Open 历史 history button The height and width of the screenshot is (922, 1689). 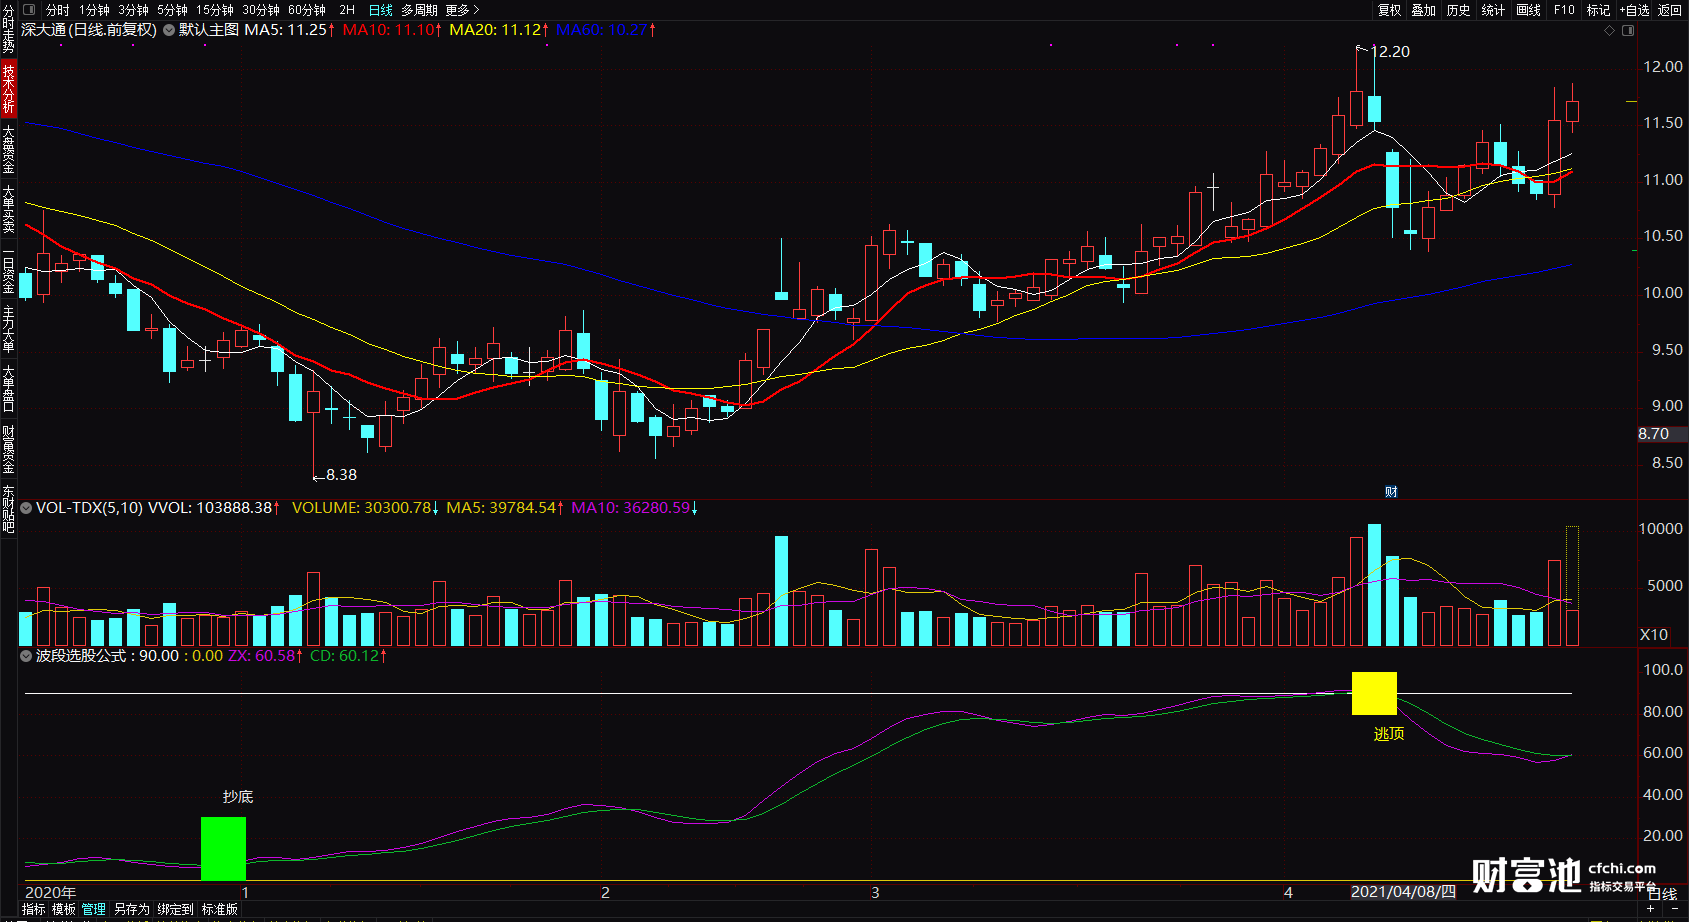pyautogui.click(x=1459, y=10)
